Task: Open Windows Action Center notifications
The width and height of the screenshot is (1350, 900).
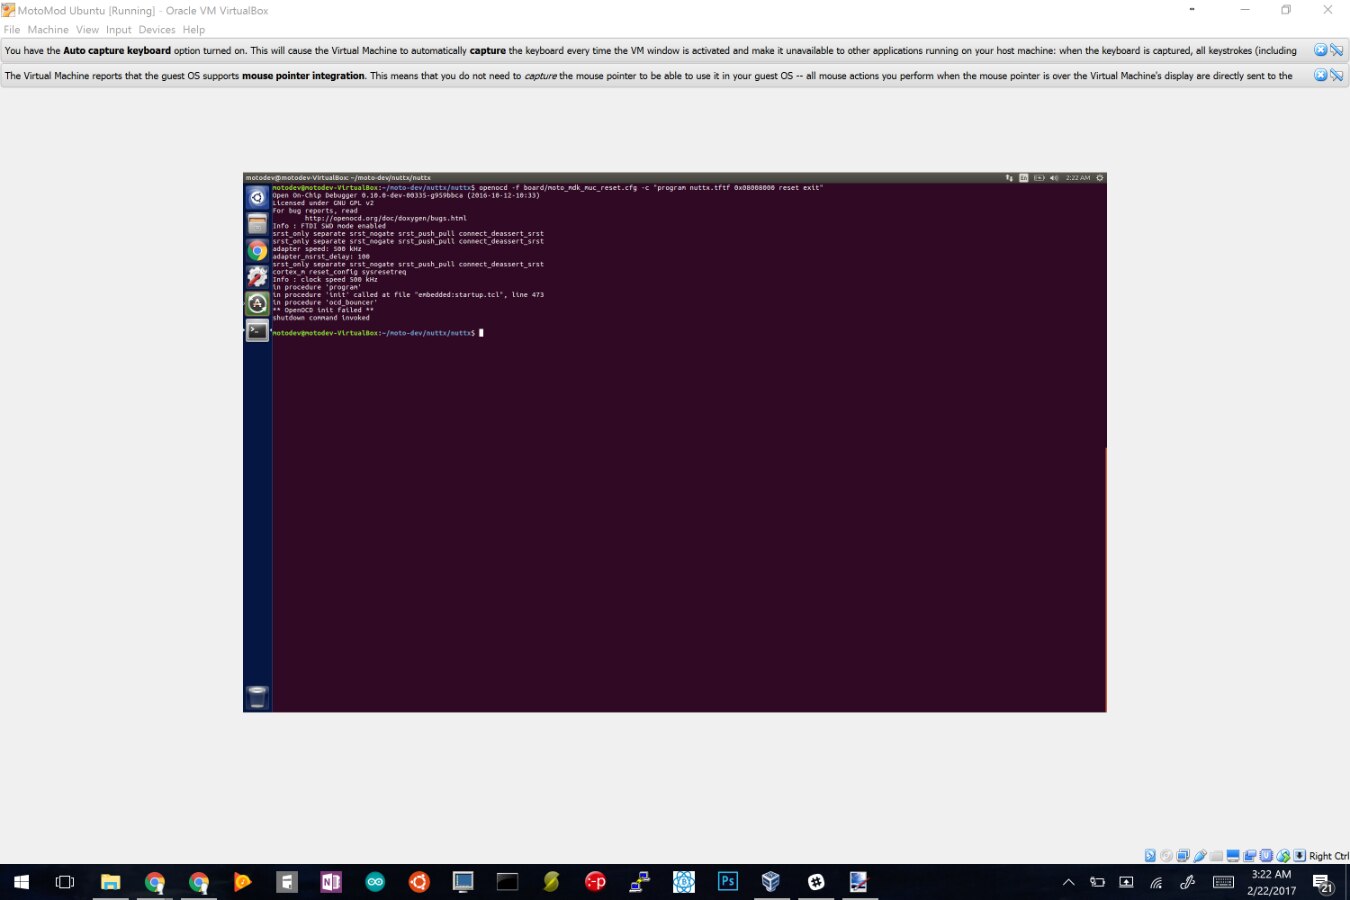Action: (1323, 883)
